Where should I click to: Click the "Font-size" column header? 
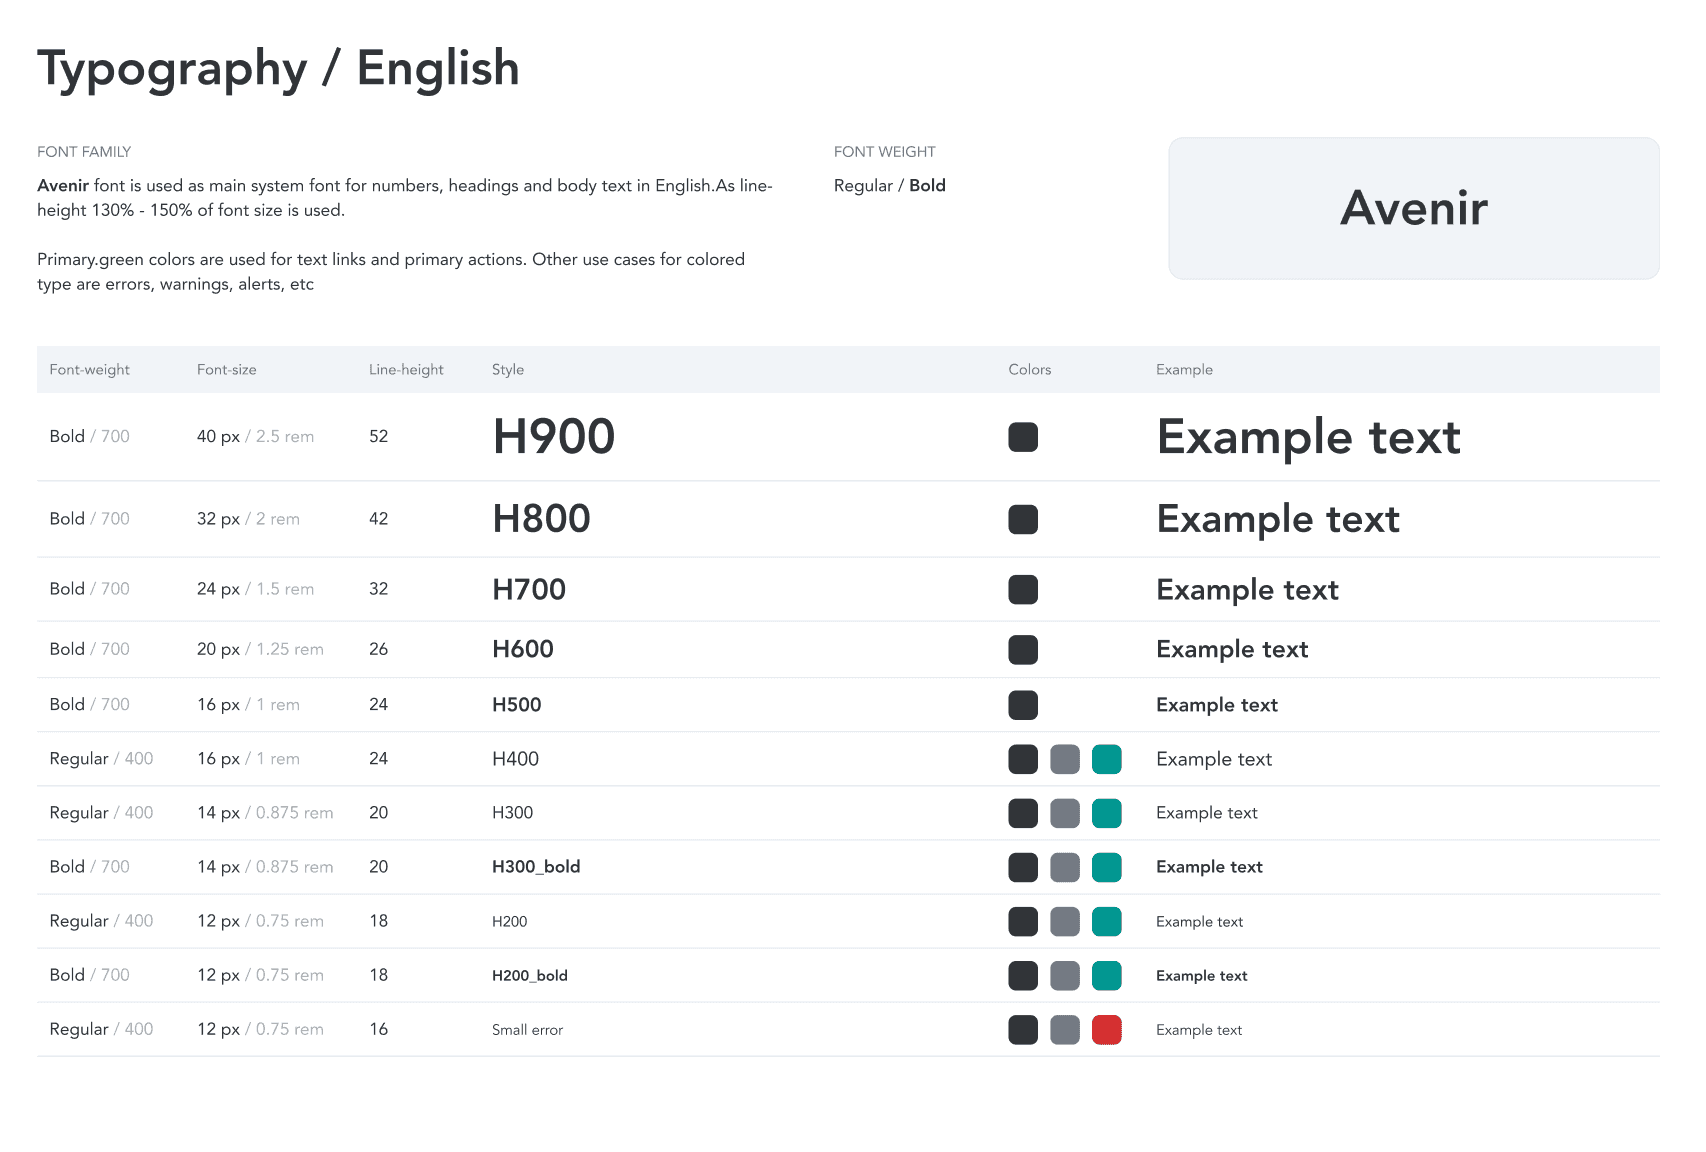[227, 370]
